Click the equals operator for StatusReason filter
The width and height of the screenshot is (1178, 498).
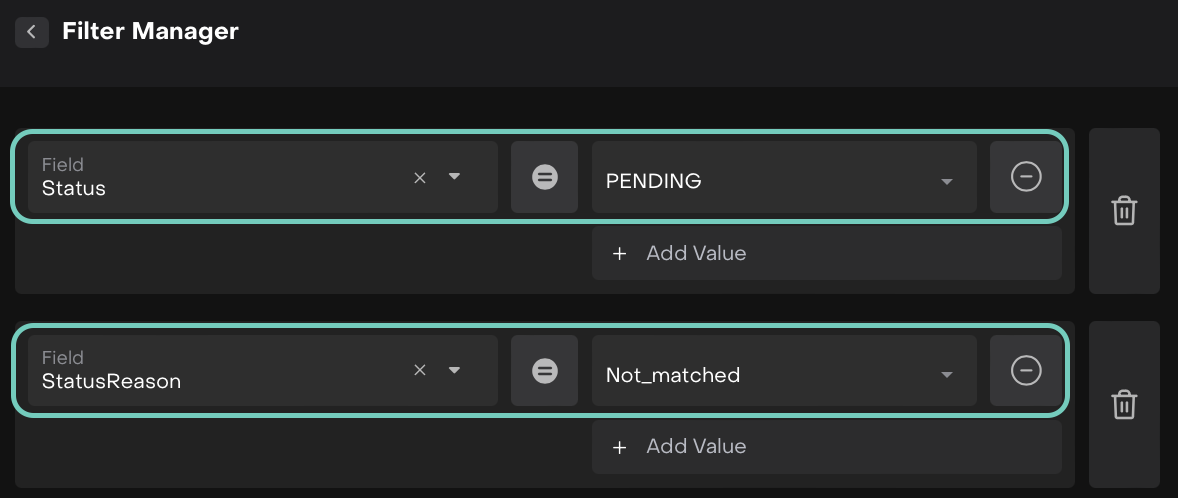544,370
